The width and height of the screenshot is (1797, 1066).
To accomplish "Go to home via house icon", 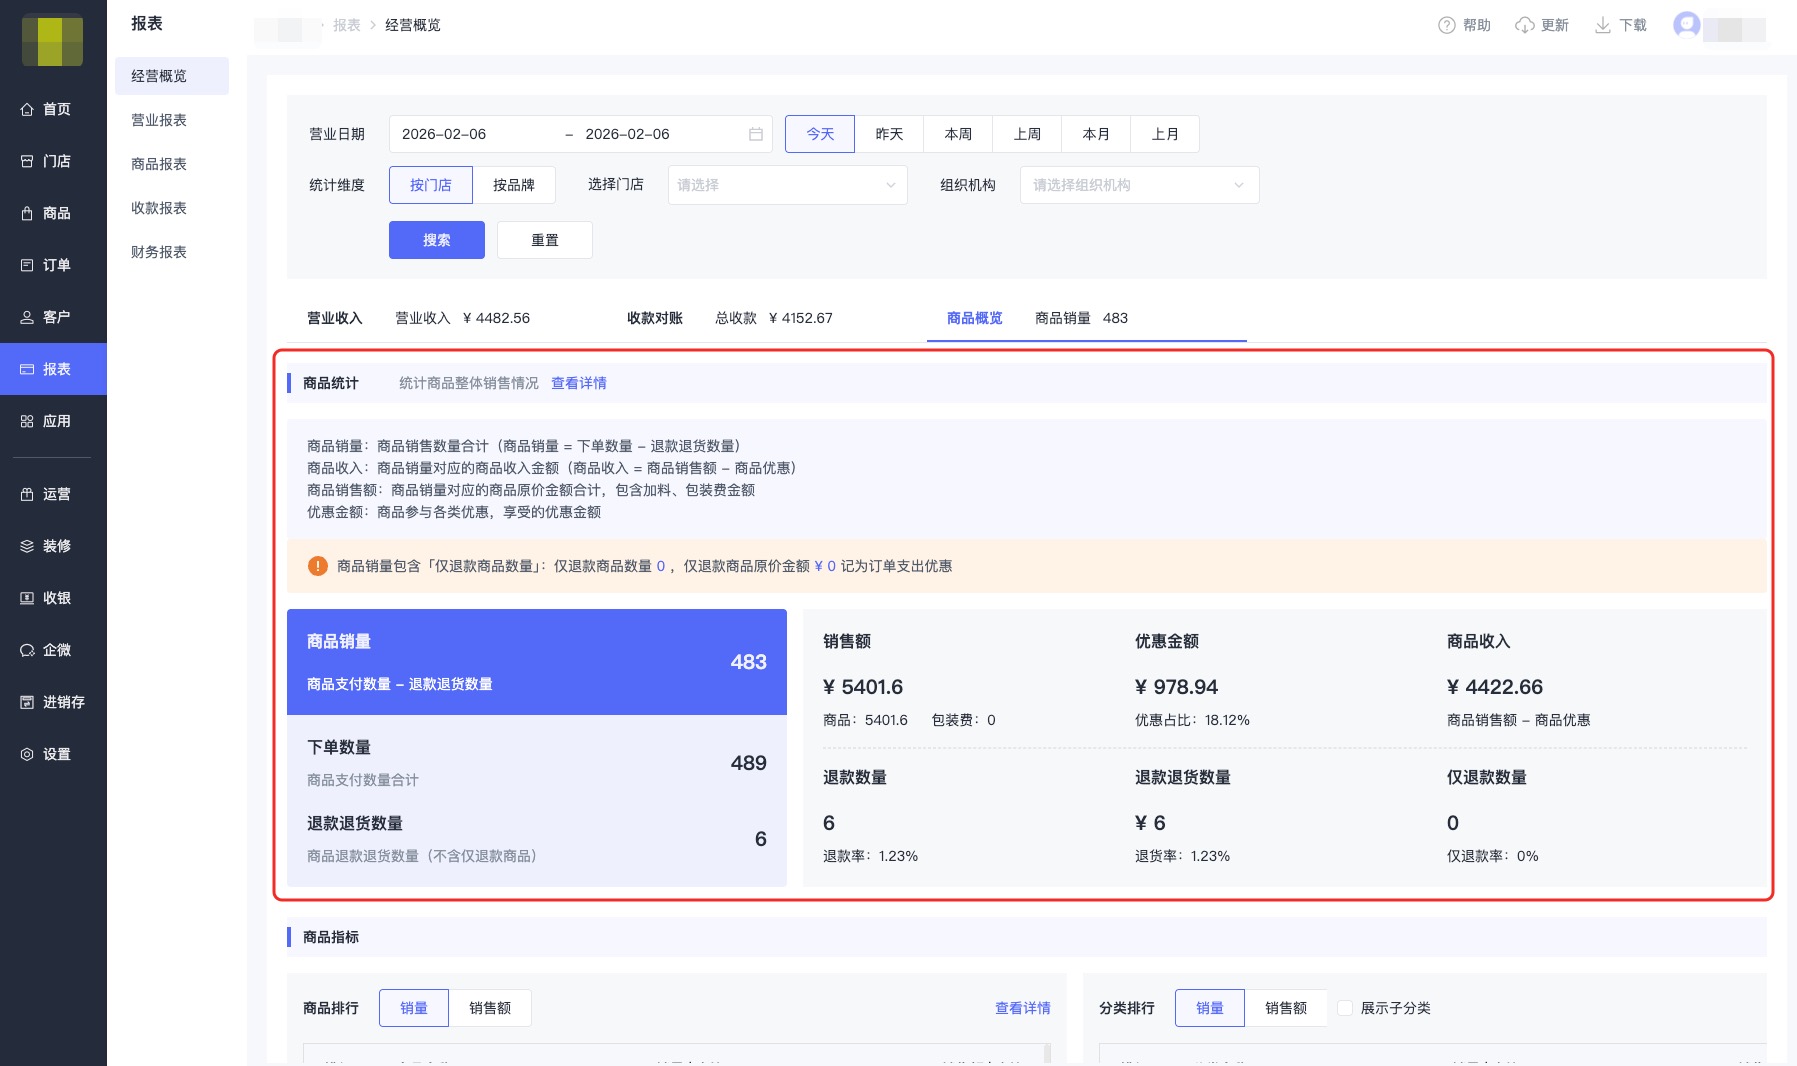I will 27,109.
